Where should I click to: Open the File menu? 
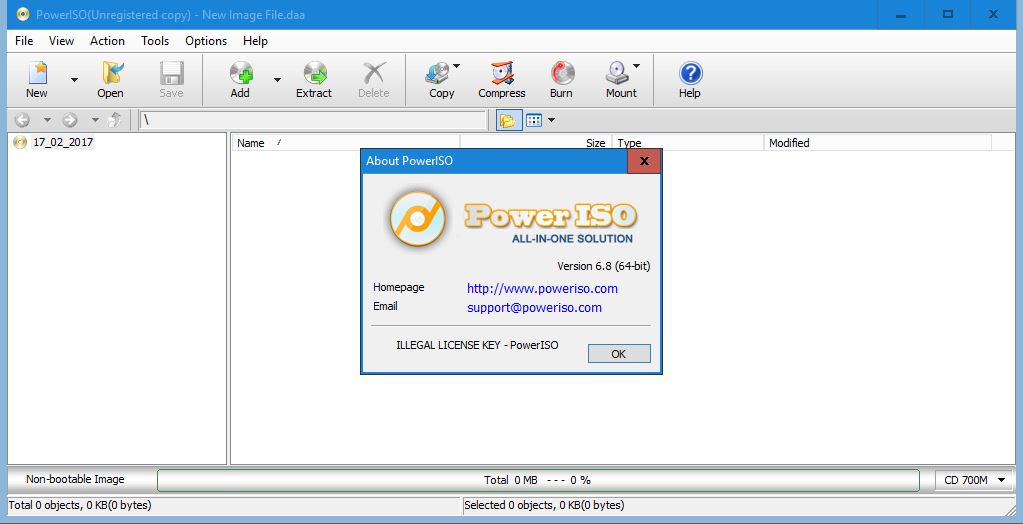24,40
